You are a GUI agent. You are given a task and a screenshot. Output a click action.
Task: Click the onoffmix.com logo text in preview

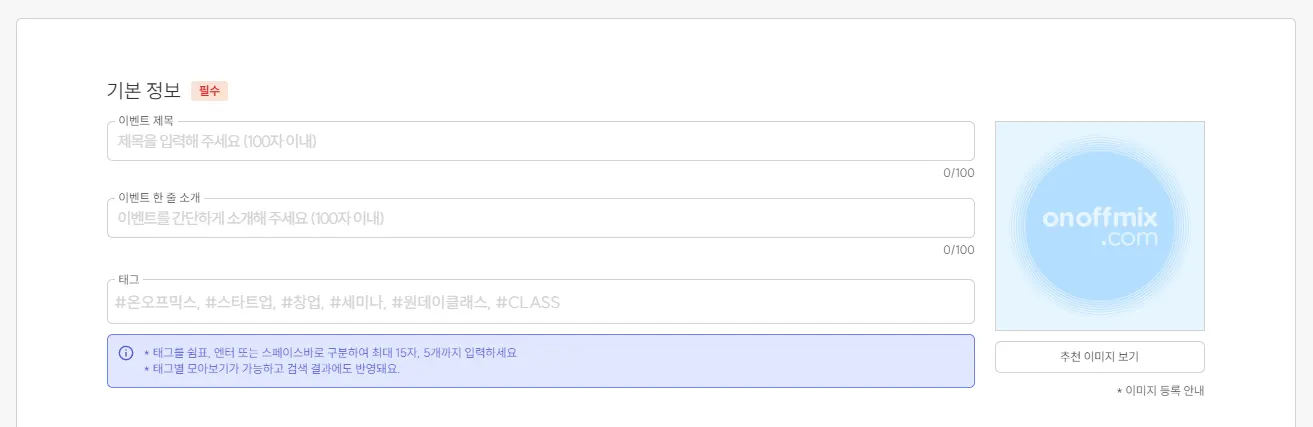(1099, 227)
